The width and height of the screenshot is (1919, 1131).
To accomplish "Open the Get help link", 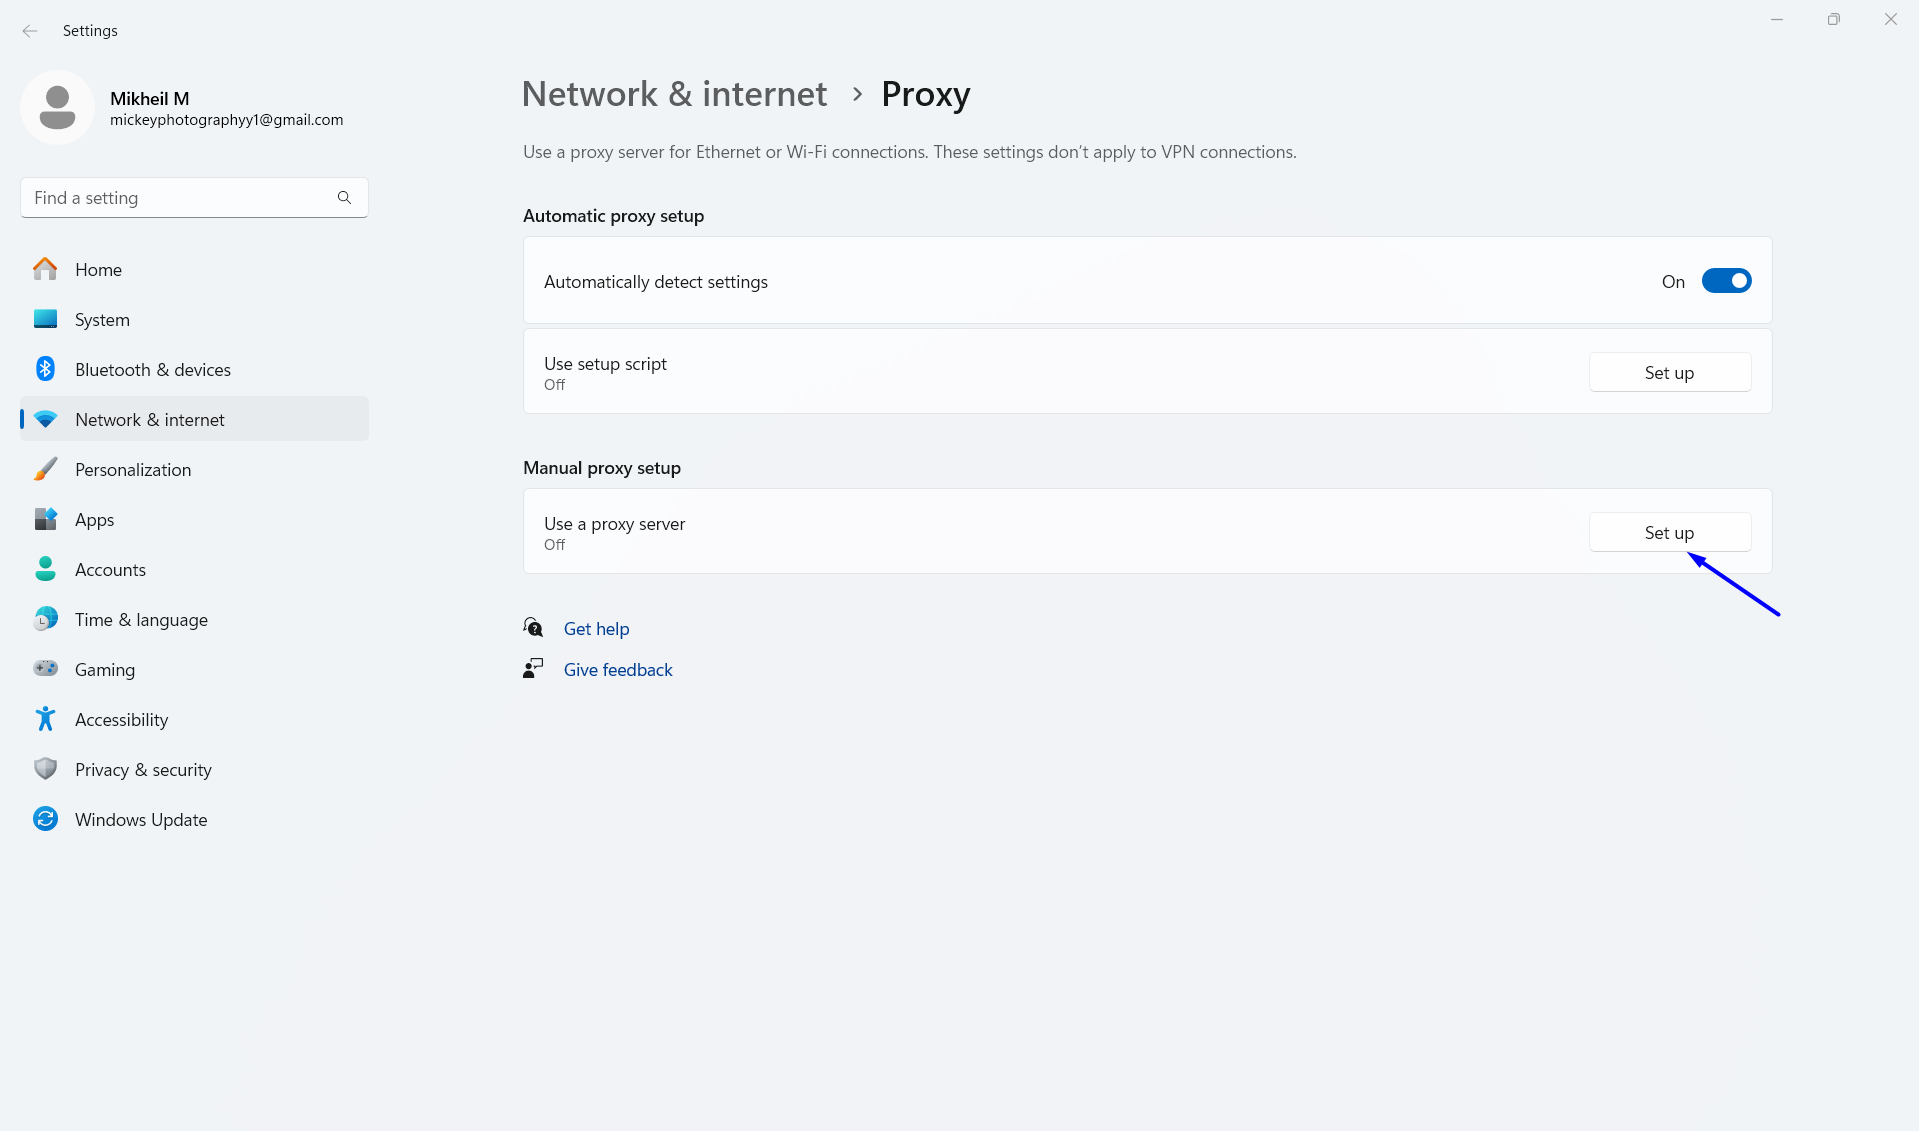I will [x=597, y=628].
